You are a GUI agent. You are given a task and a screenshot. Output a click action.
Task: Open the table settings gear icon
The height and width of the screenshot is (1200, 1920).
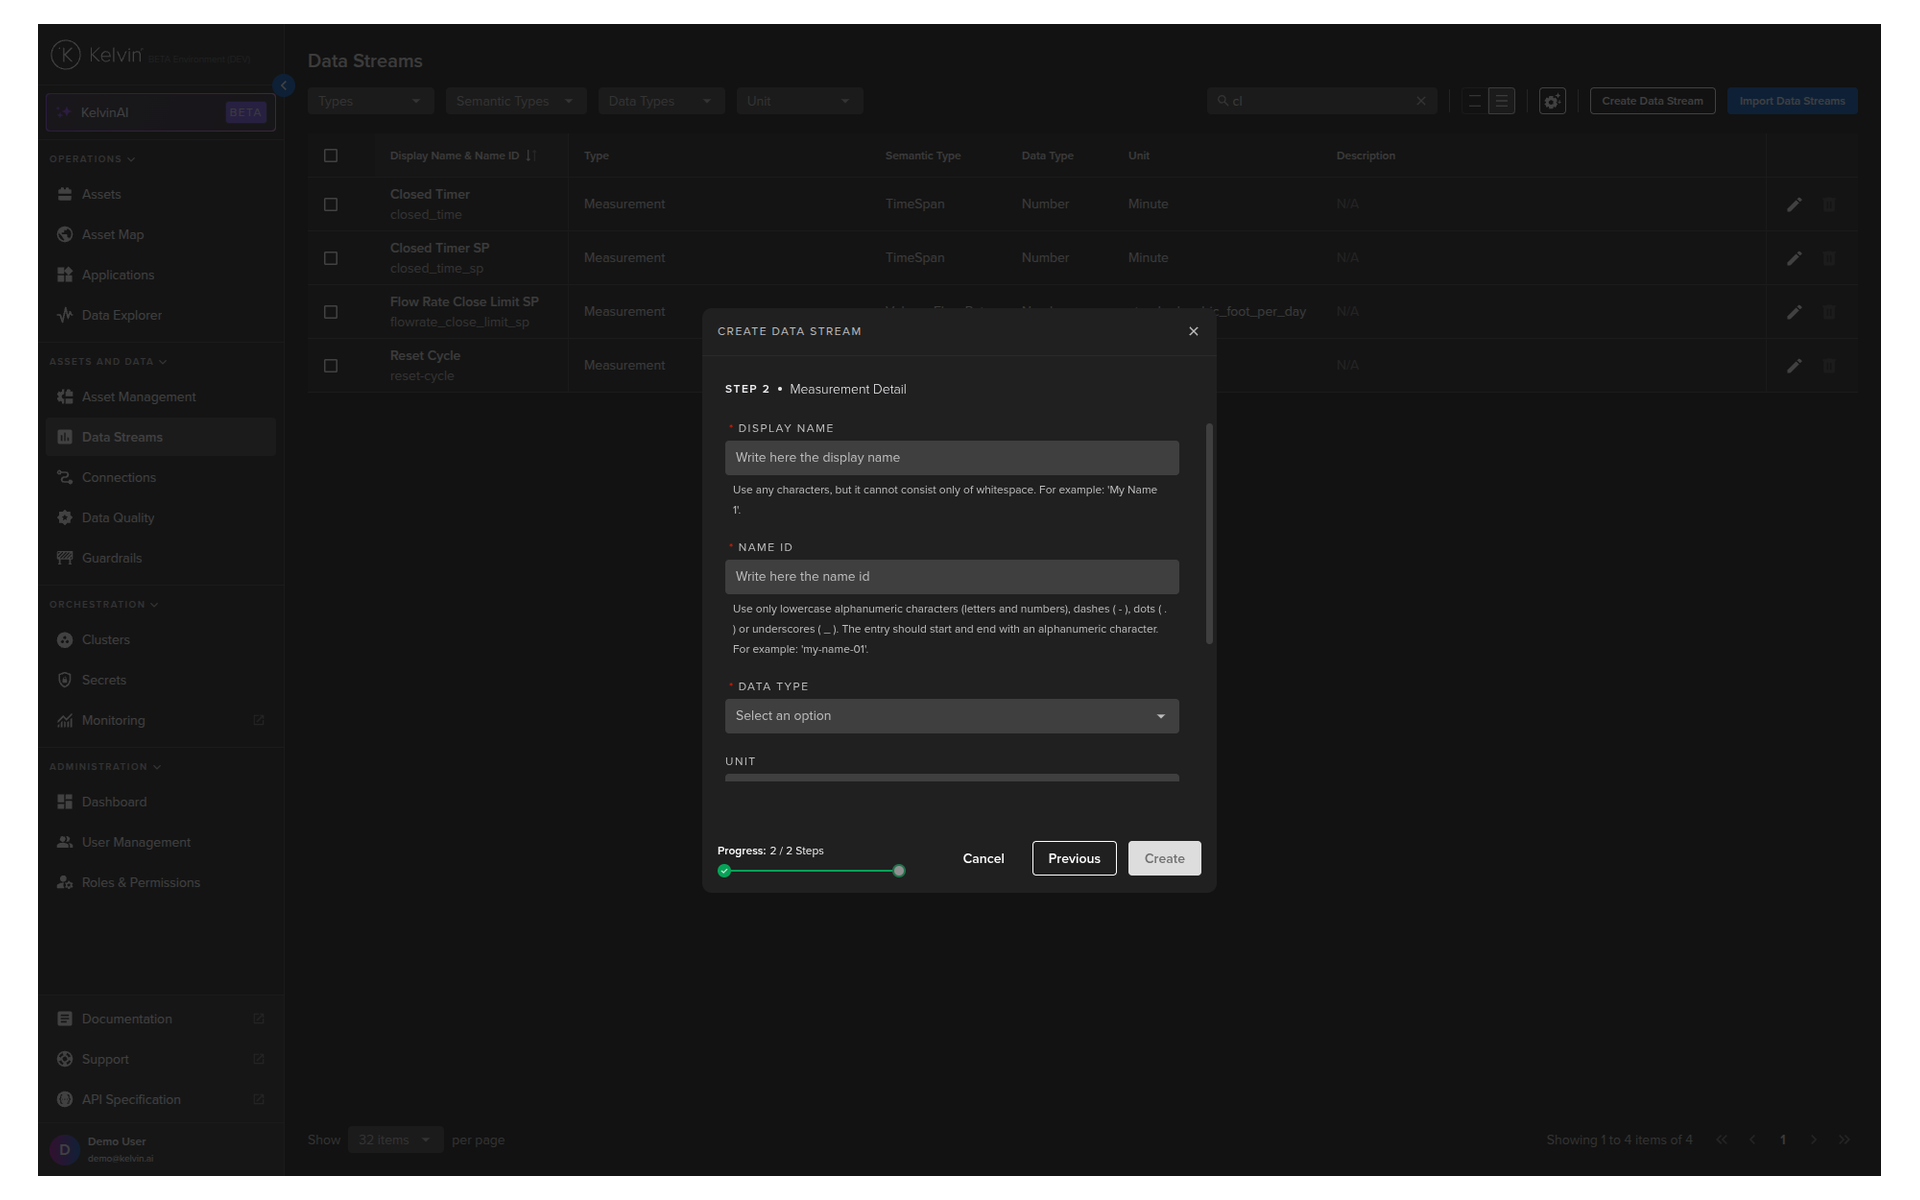click(x=1551, y=101)
